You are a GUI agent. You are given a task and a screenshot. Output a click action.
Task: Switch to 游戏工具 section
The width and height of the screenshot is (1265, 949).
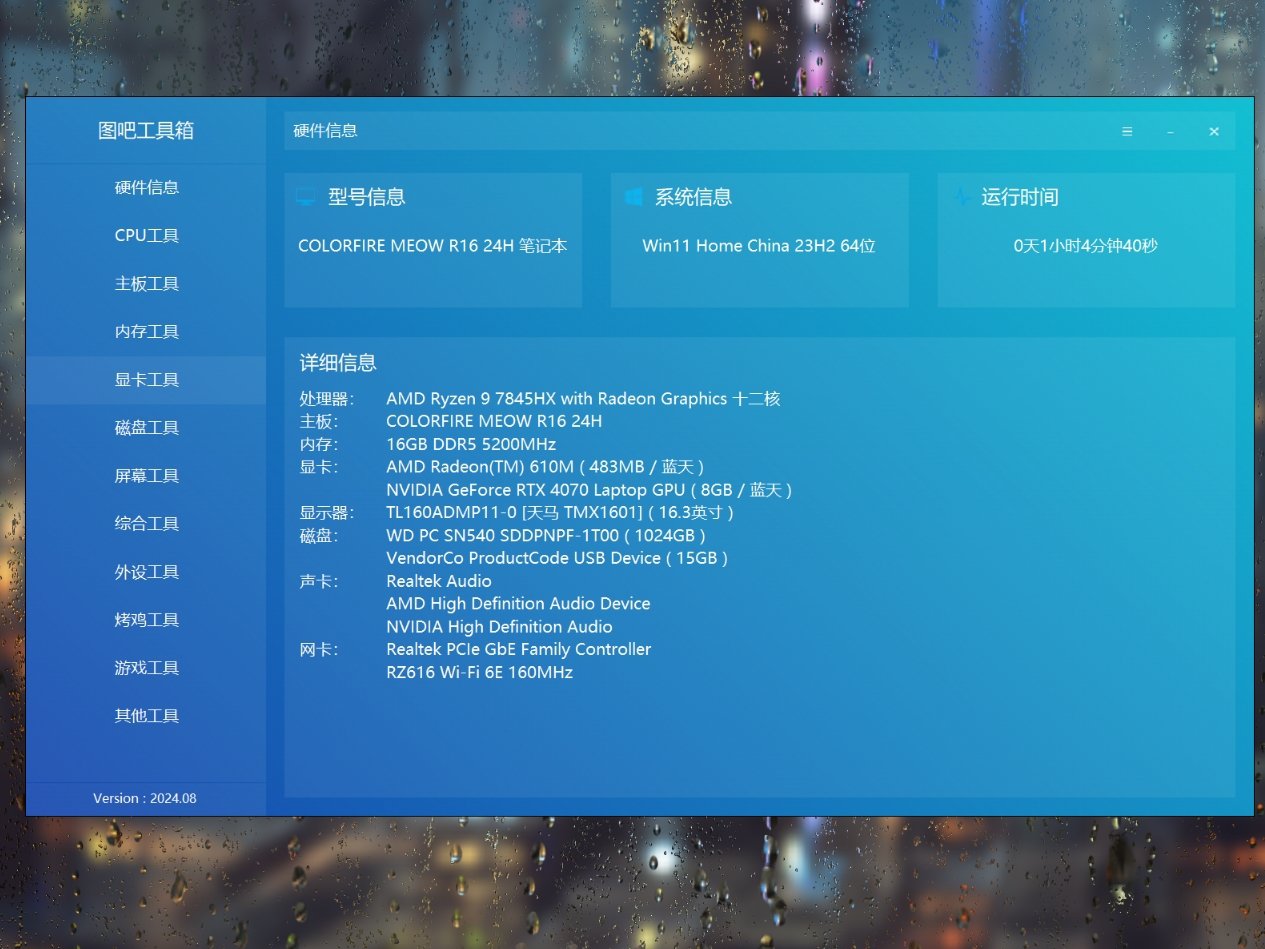click(147, 667)
